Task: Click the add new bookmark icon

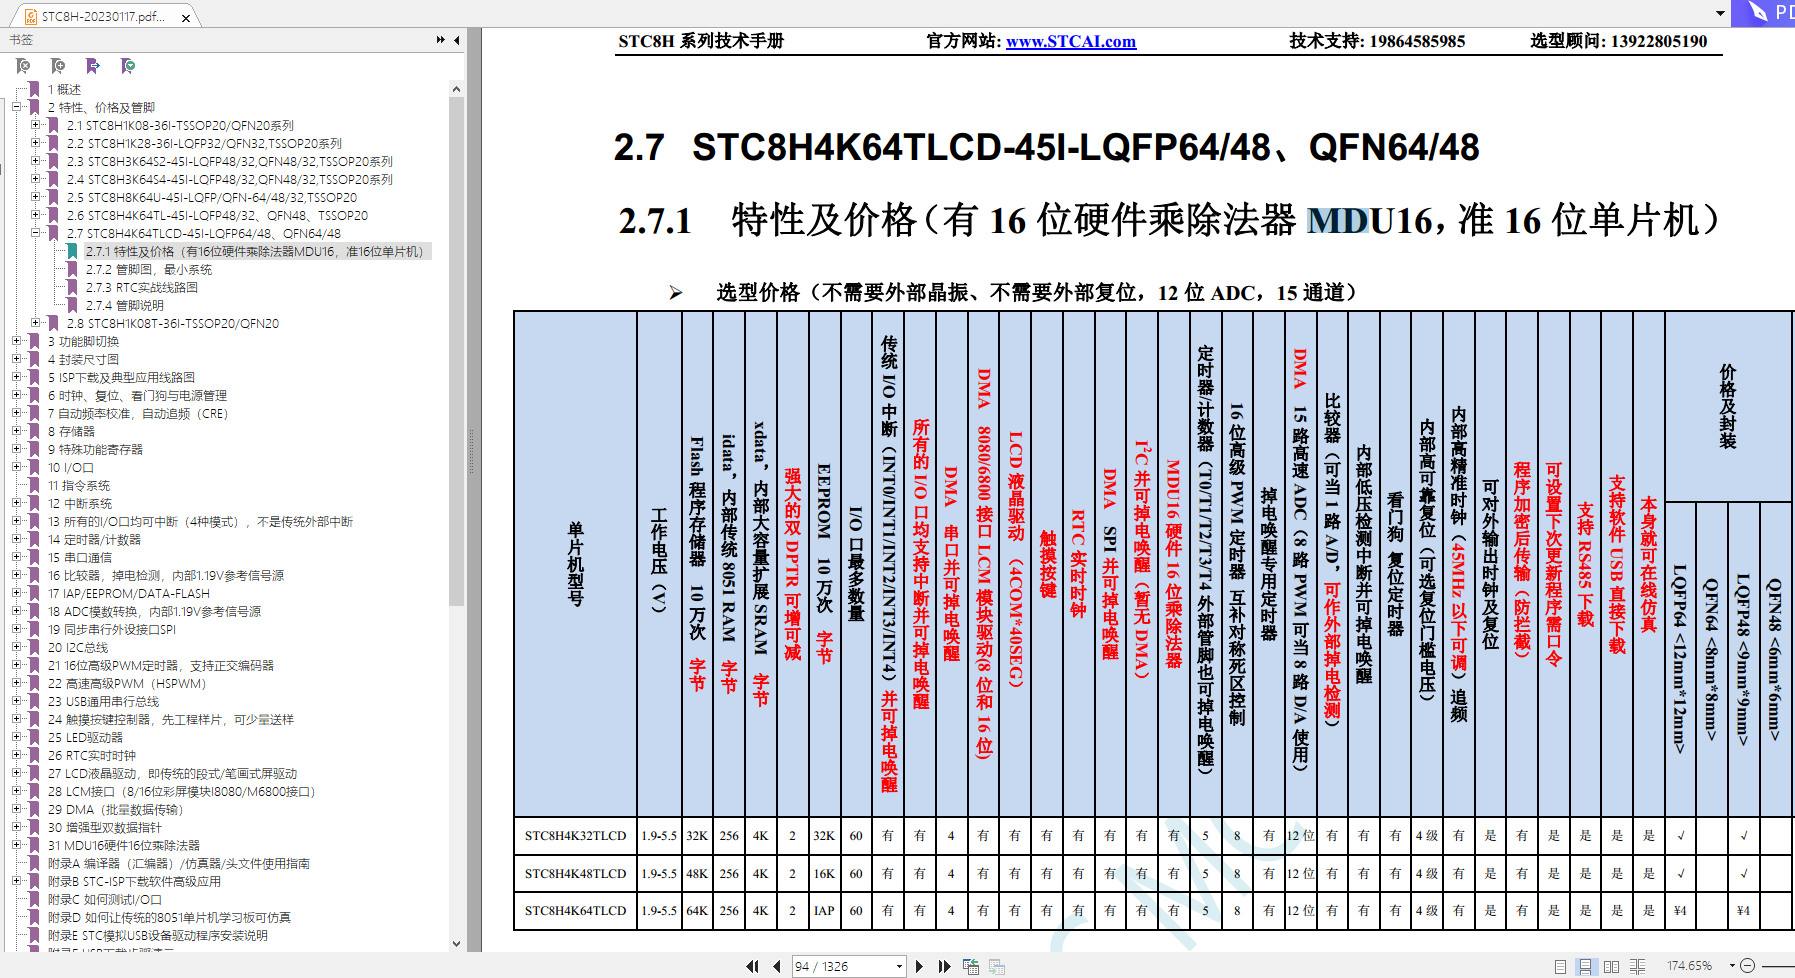Action: click(58, 66)
